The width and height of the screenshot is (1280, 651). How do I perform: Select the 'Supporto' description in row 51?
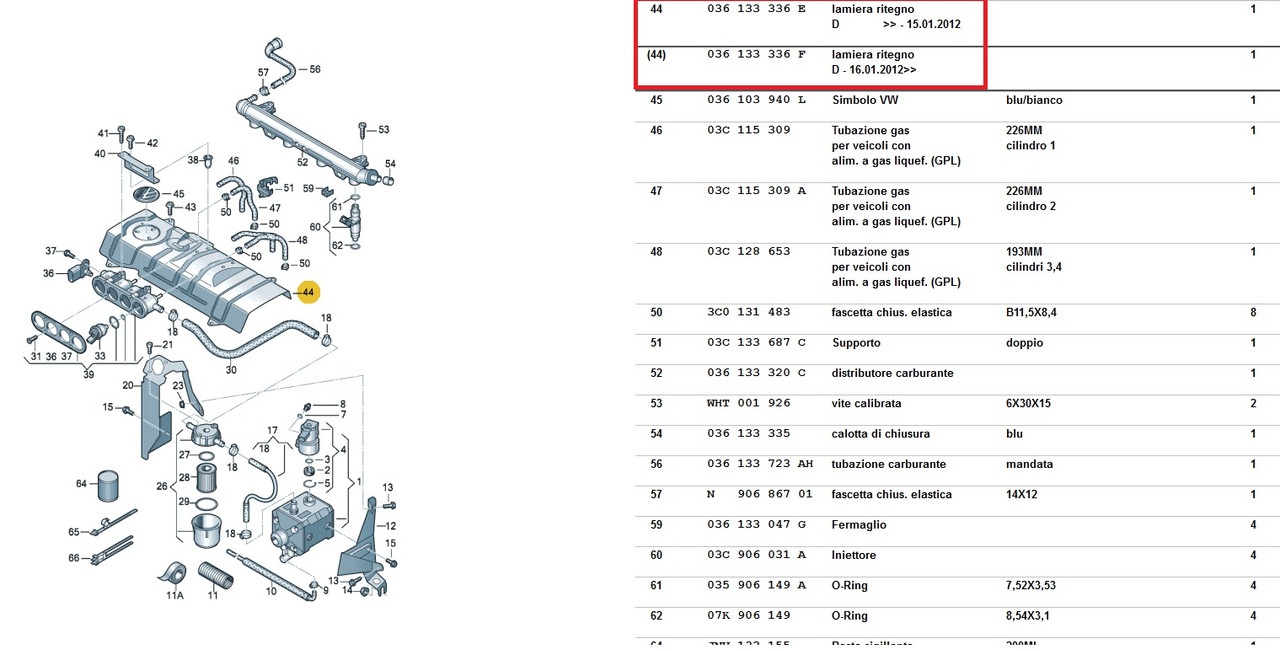(856, 343)
